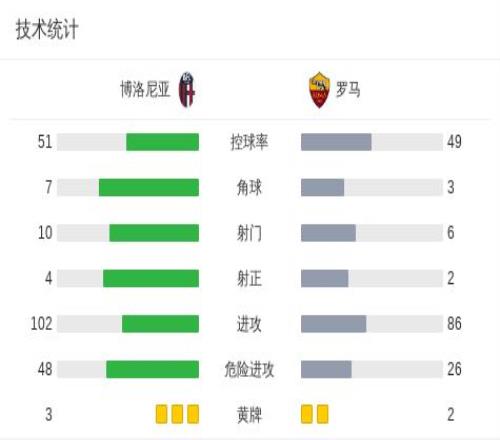This screenshot has height=440, width=500.
Task: Open the 技术统计 section heading
Action: [x=47, y=30]
